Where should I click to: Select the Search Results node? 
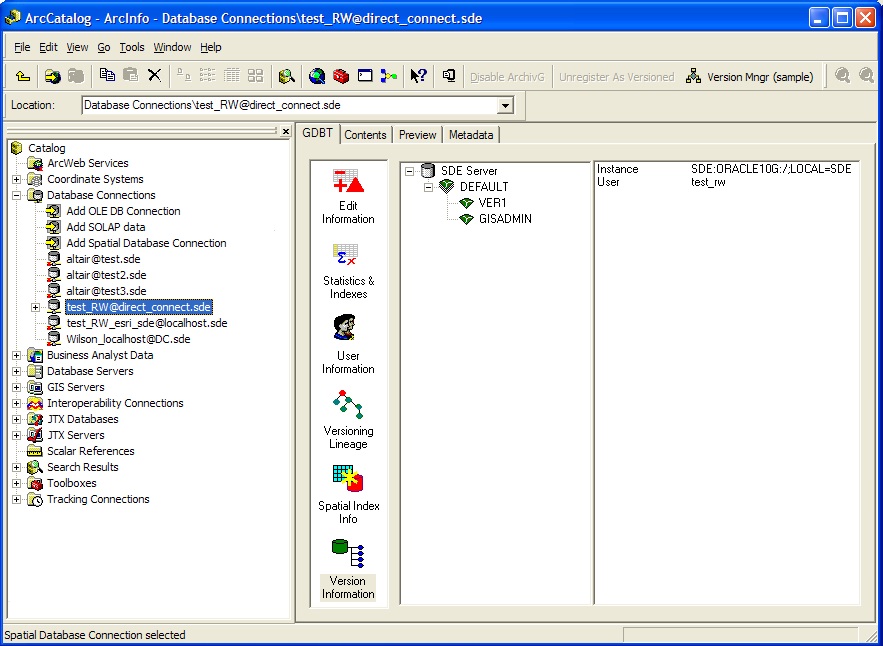83,467
